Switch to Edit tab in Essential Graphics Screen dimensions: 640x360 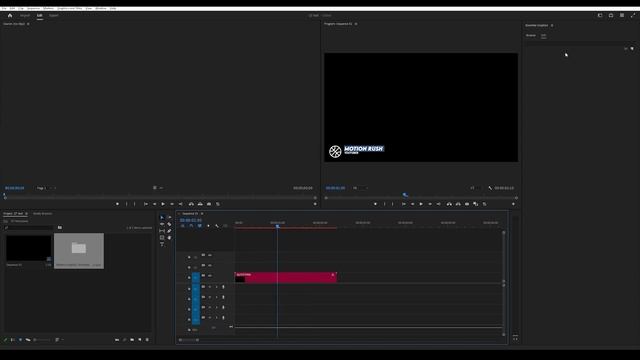pyautogui.click(x=544, y=36)
